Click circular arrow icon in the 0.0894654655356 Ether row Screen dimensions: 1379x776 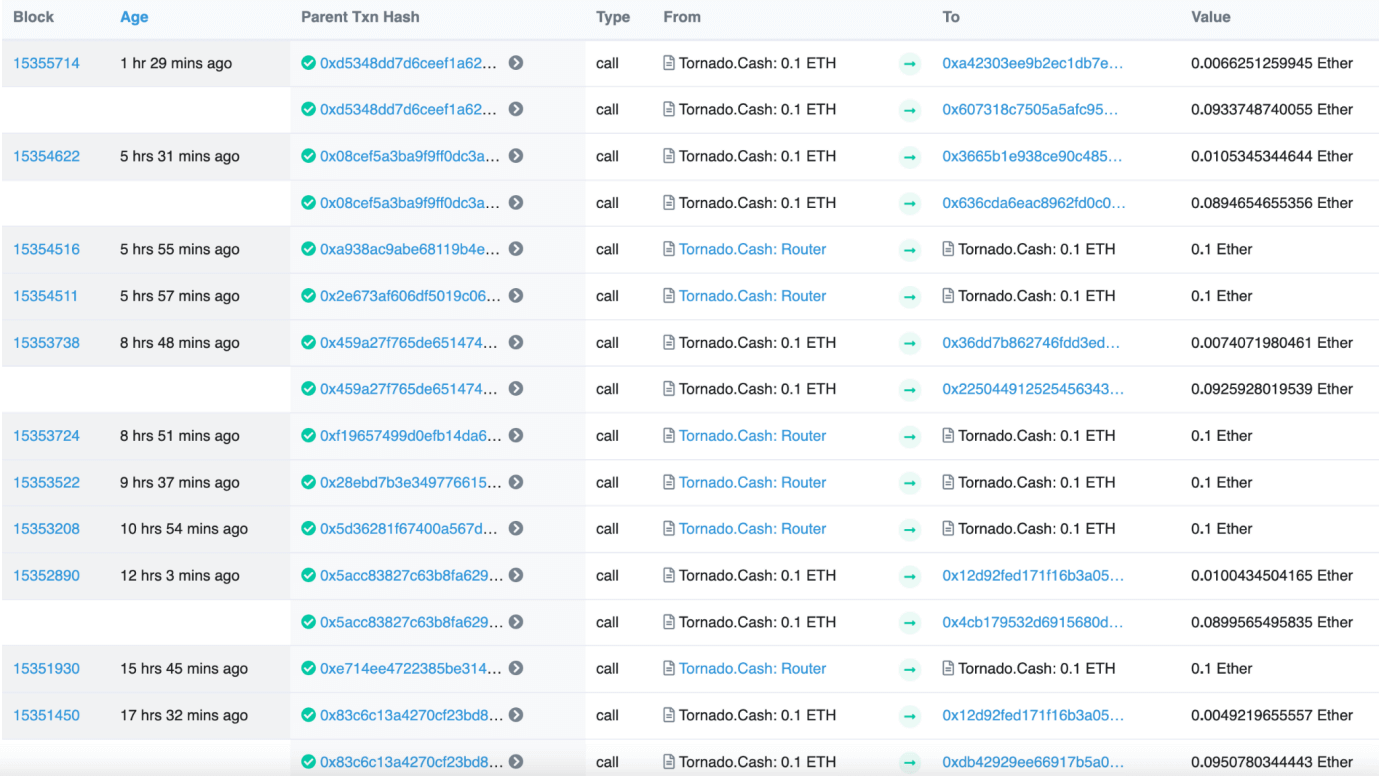tap(516, 203)
